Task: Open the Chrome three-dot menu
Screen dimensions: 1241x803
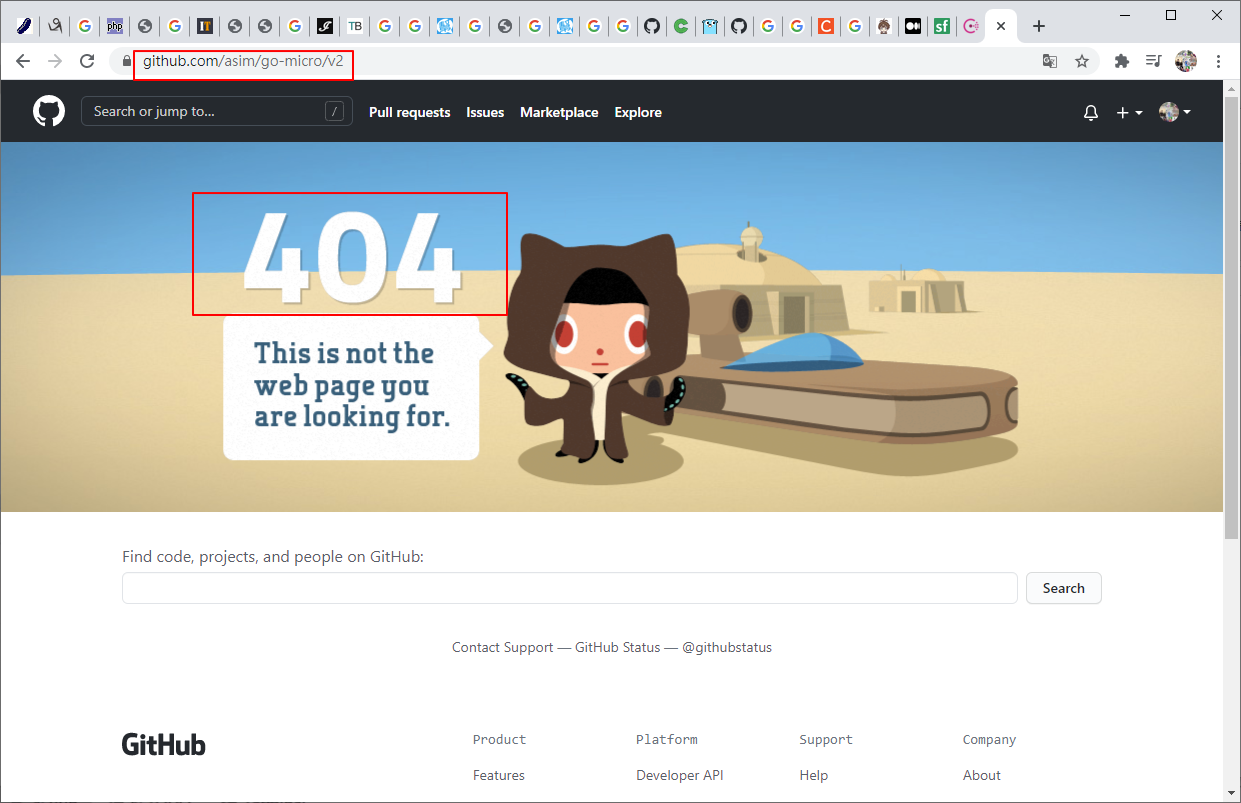Action: coord(1218,61)
